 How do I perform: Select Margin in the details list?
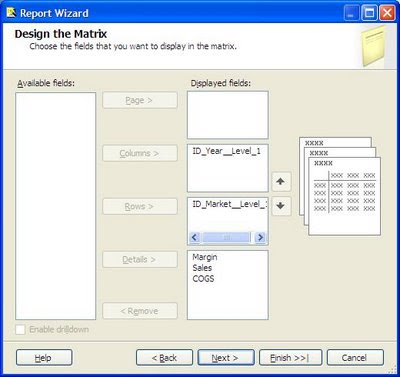(205, 257)
